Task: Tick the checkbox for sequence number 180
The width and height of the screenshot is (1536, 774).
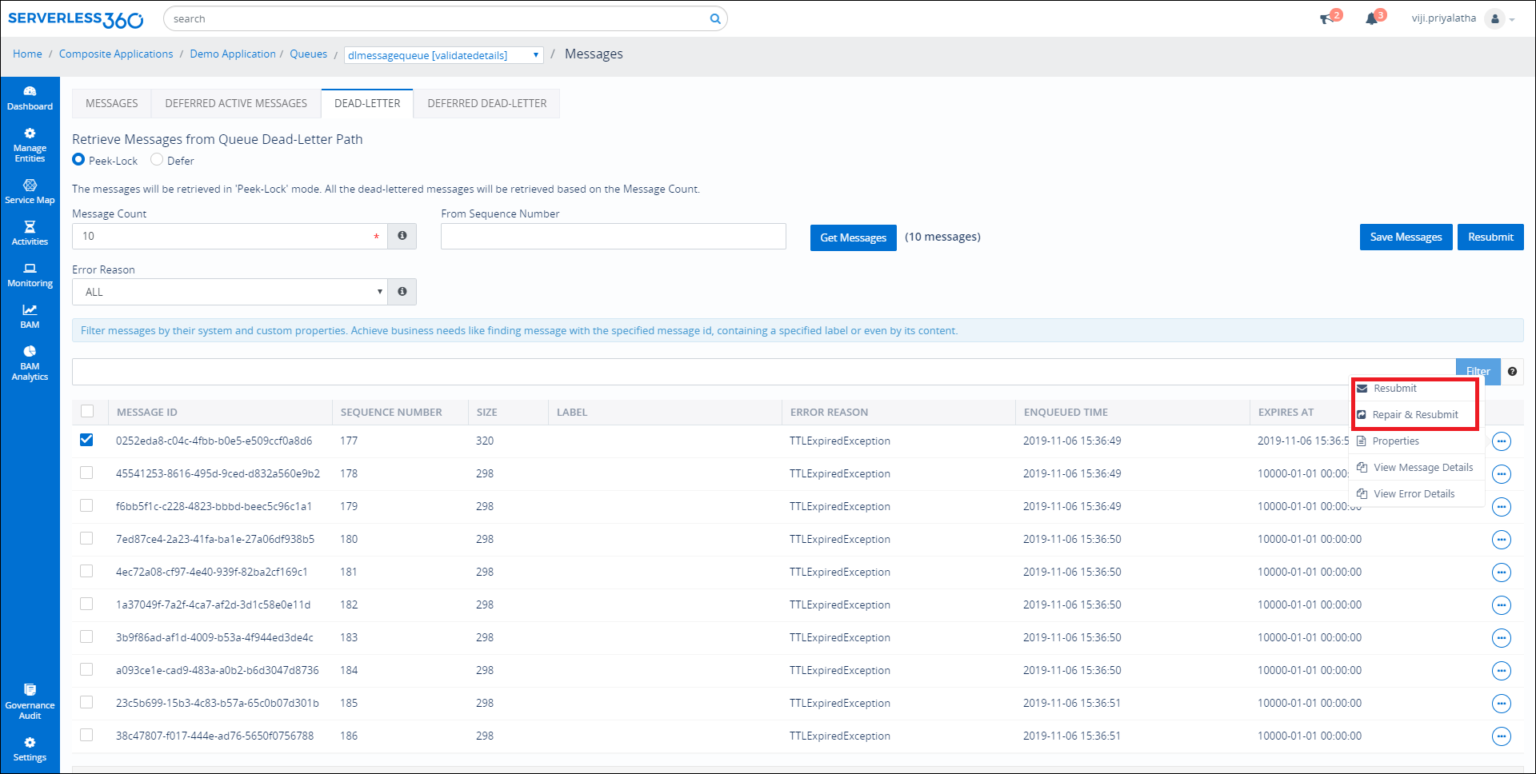Action: (x=87, y=539)
